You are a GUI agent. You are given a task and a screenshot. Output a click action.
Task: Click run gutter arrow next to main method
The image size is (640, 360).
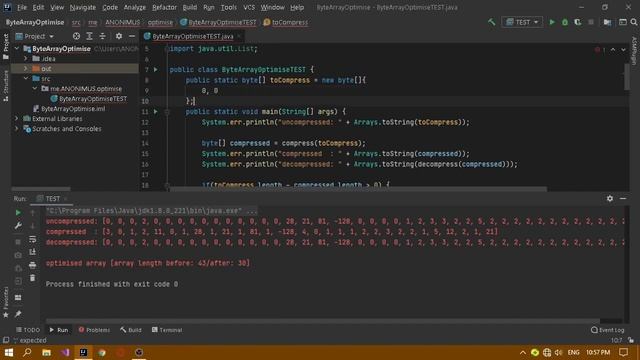[156, 111]
